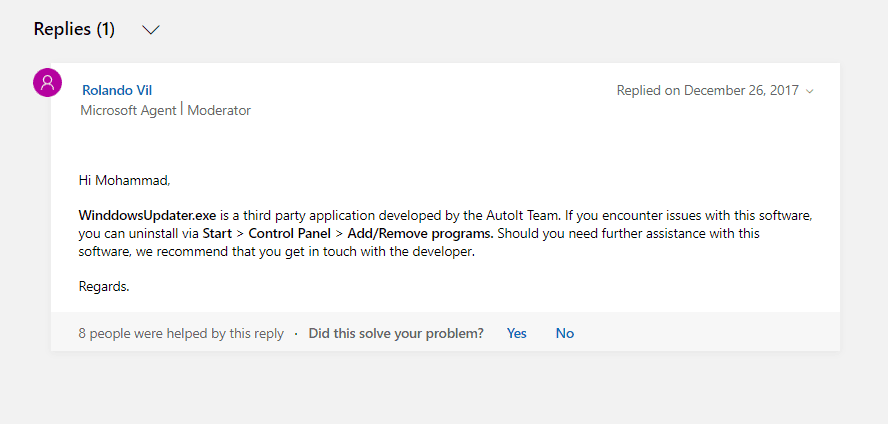Click "8 people were helped by this reply"
Image resolution: width=888 pixels, height=424 pixels.
click(181, 333)
